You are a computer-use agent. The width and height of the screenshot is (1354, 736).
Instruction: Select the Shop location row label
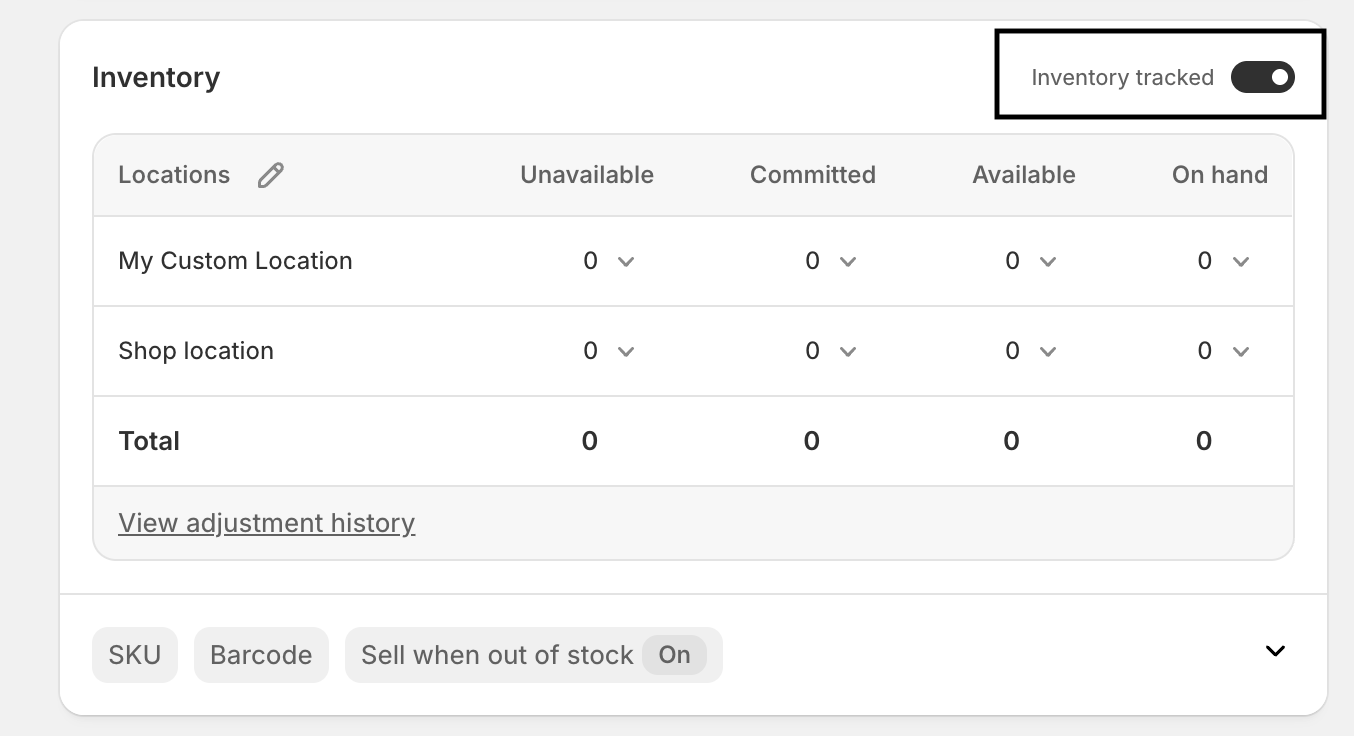click(x=196, y=351)
